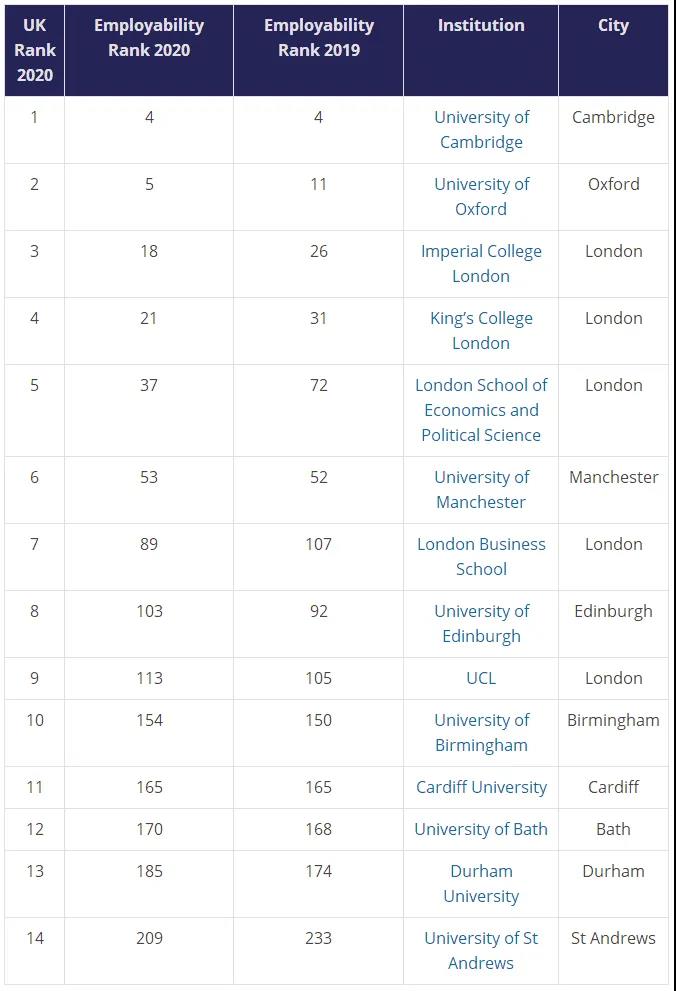Open the University of Oxford link

[481, 197]
